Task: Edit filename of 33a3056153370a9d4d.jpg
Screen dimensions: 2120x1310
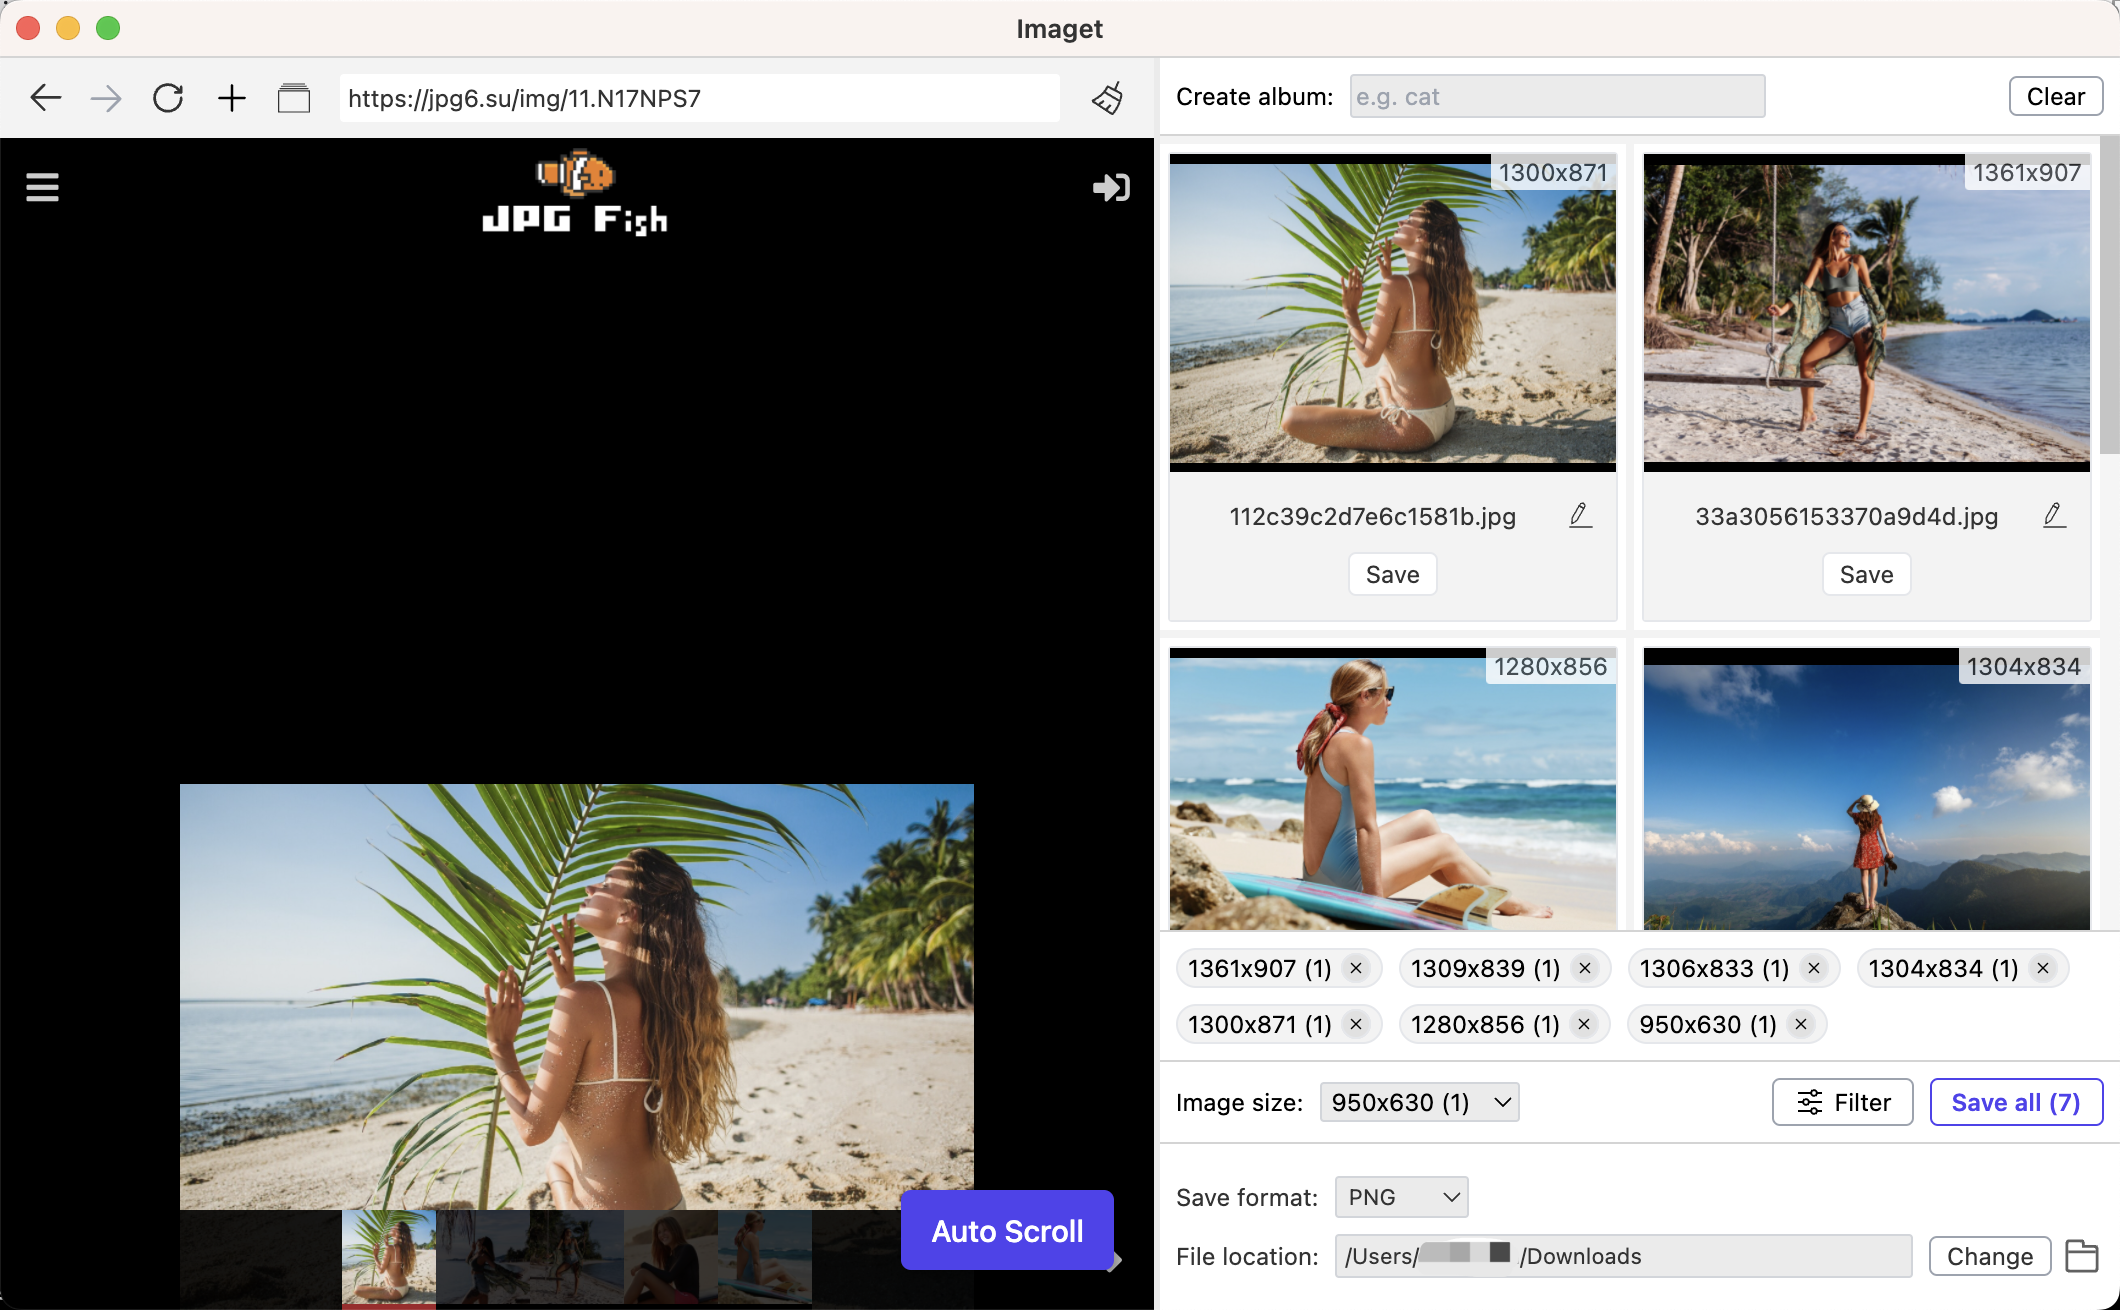Action: click(x=2054, y=516)
